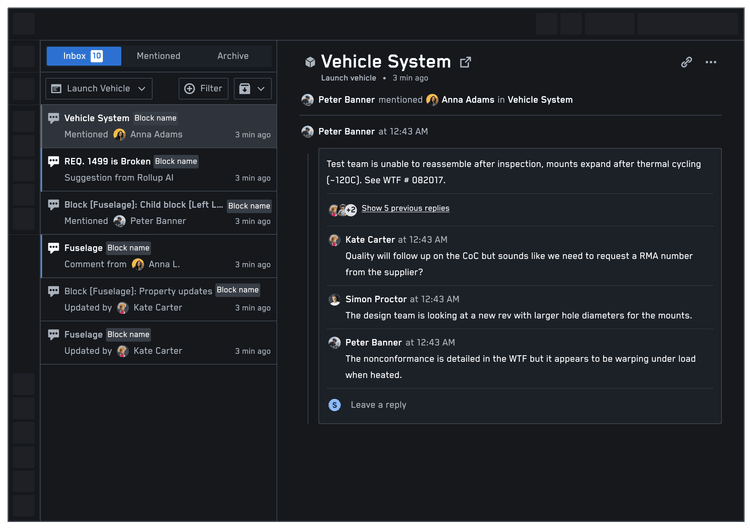Switch to the Inbox tab
750x528 pixels.
[83, 56]
